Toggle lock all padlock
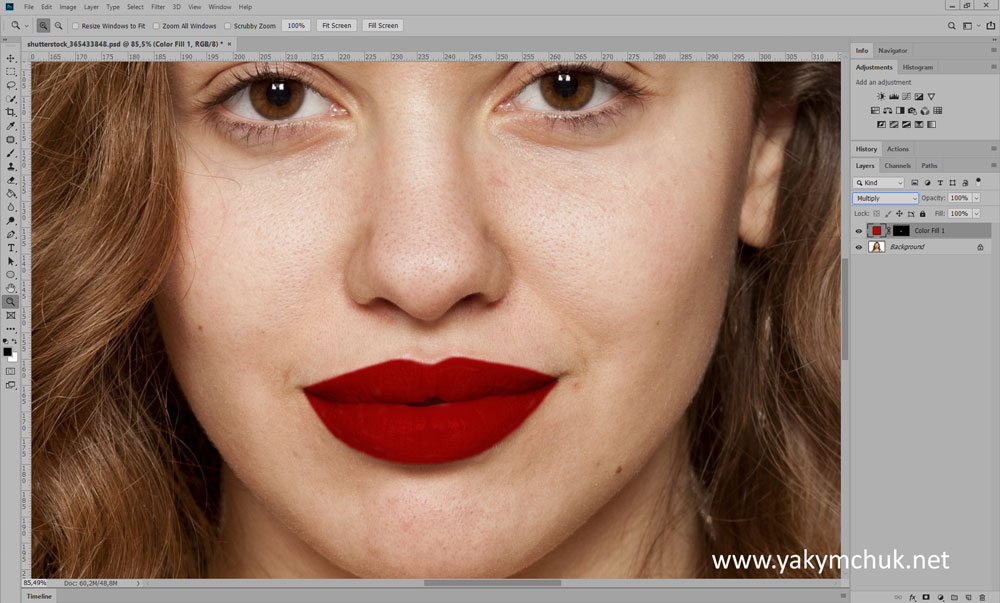Screen dimensions: 1000x603 [x=922, y=214]
